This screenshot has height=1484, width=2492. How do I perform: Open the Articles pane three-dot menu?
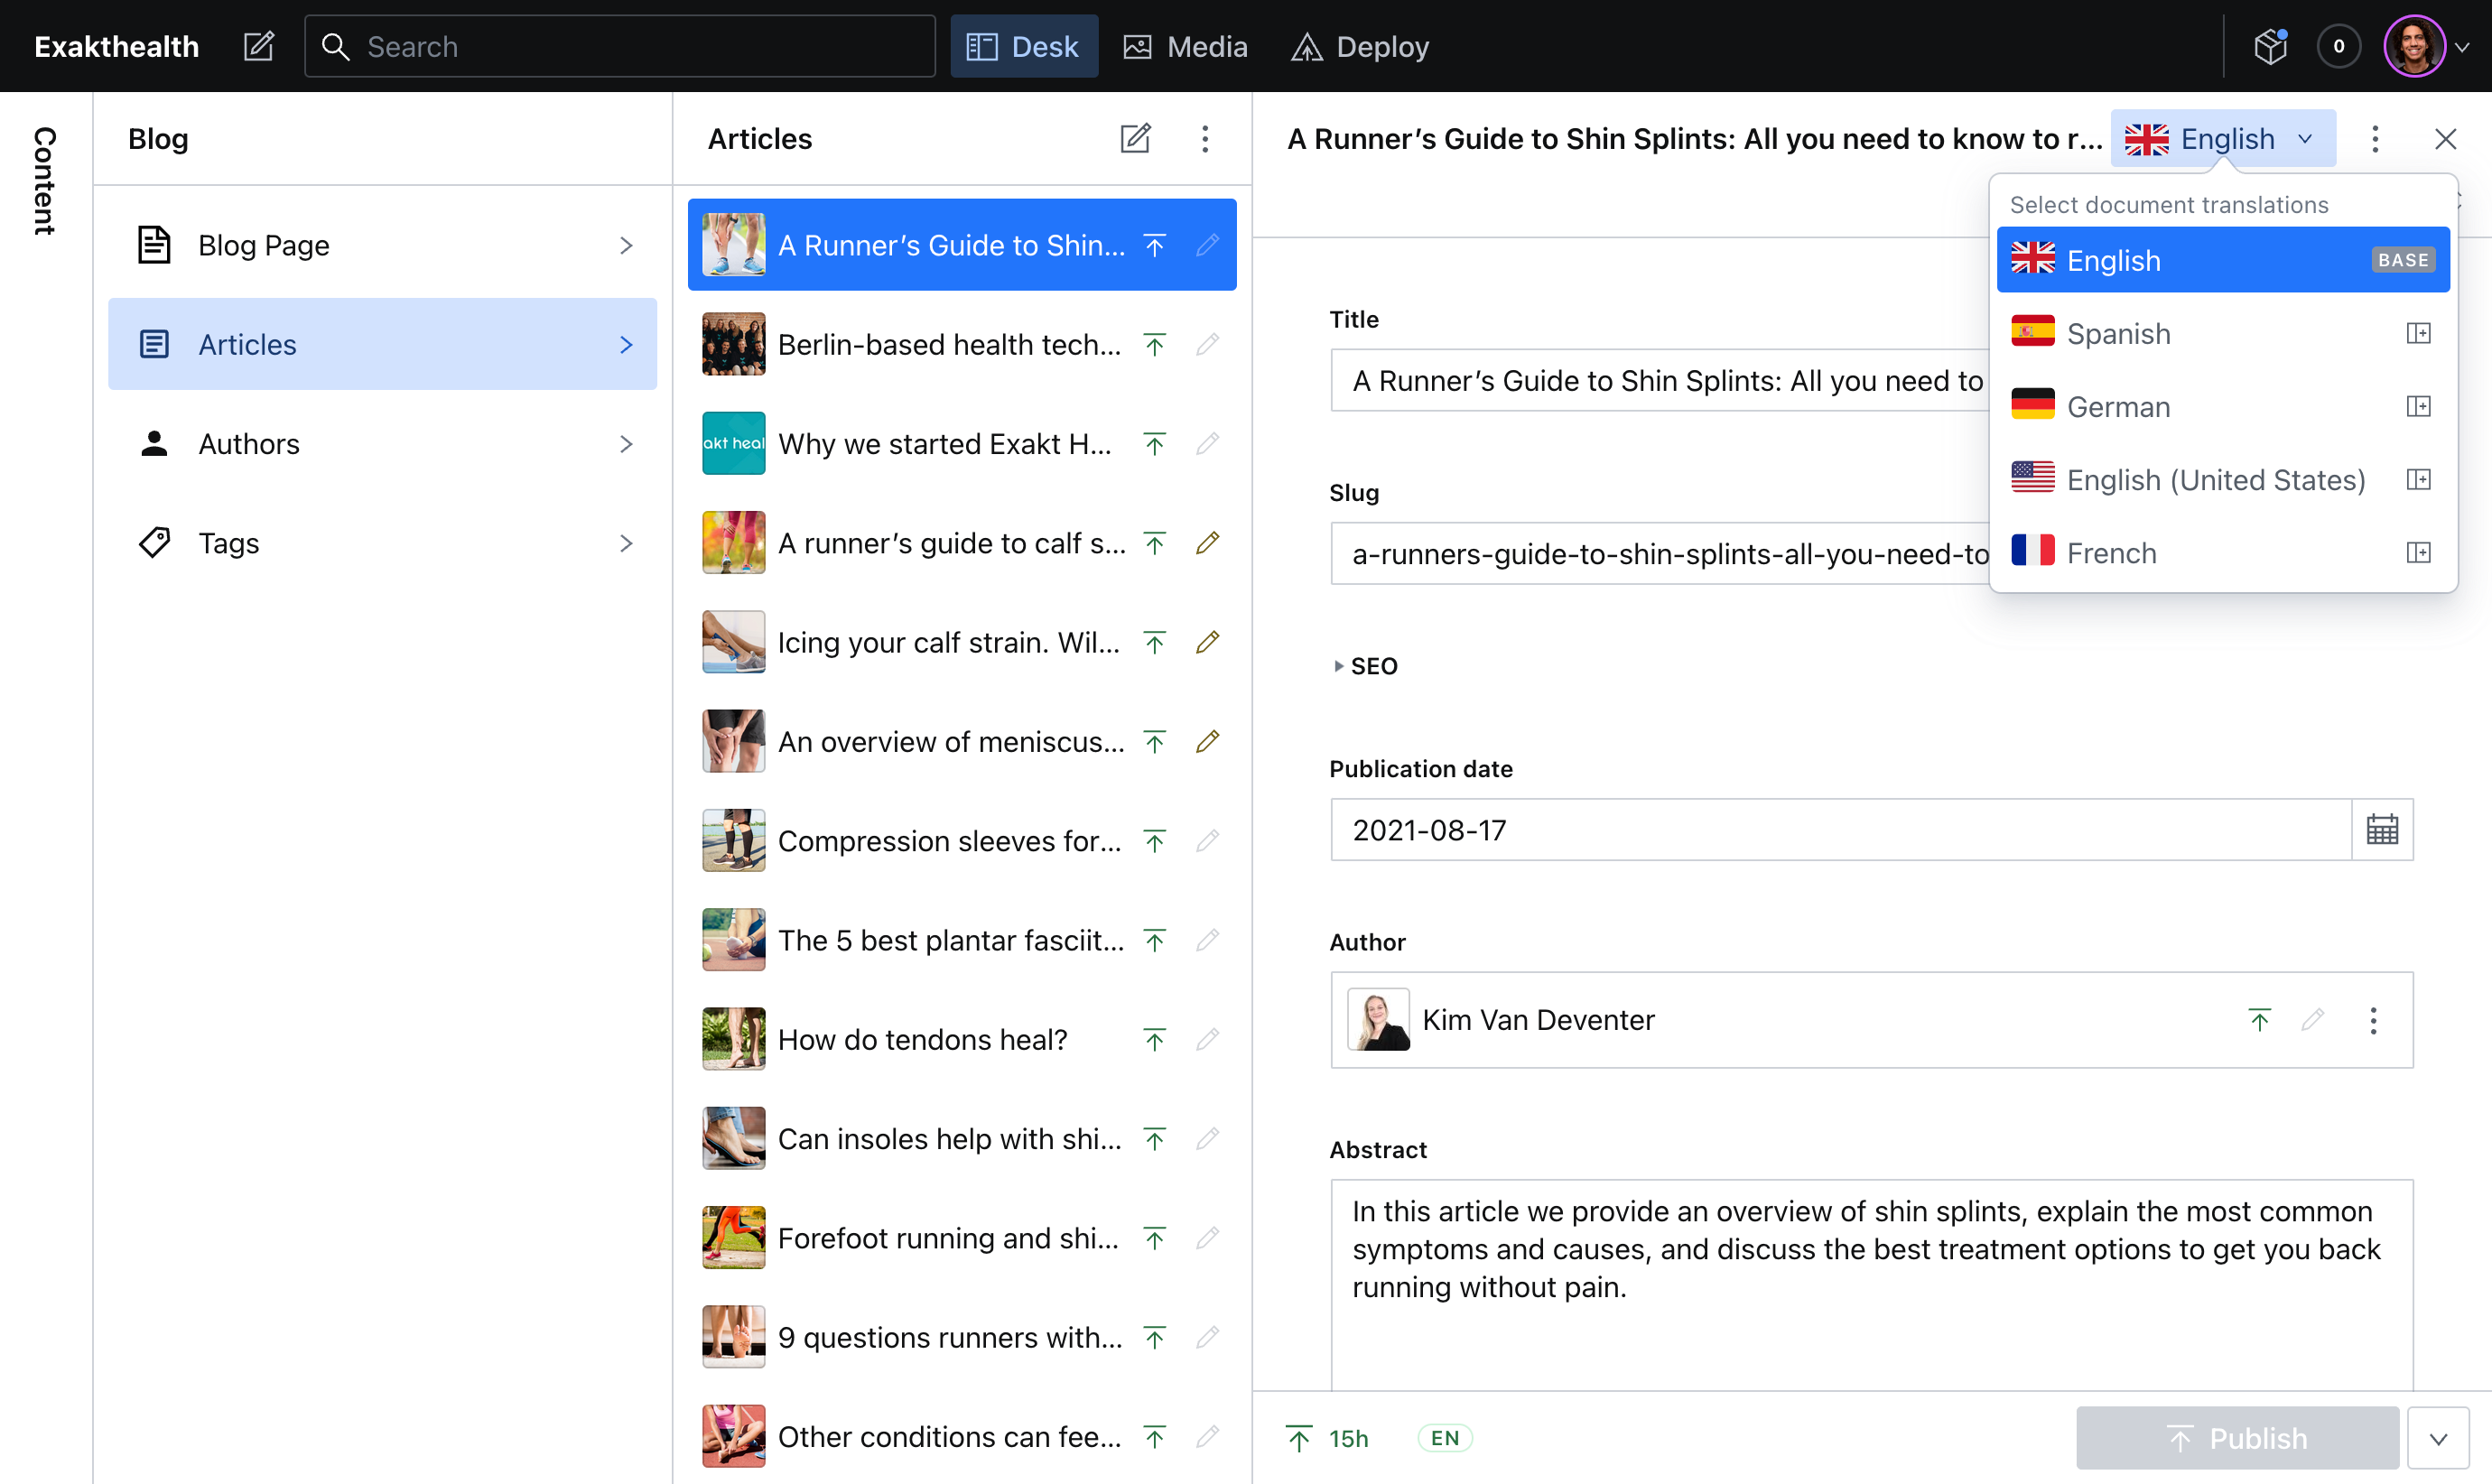pyautogui.click(x=1205, y=138)
